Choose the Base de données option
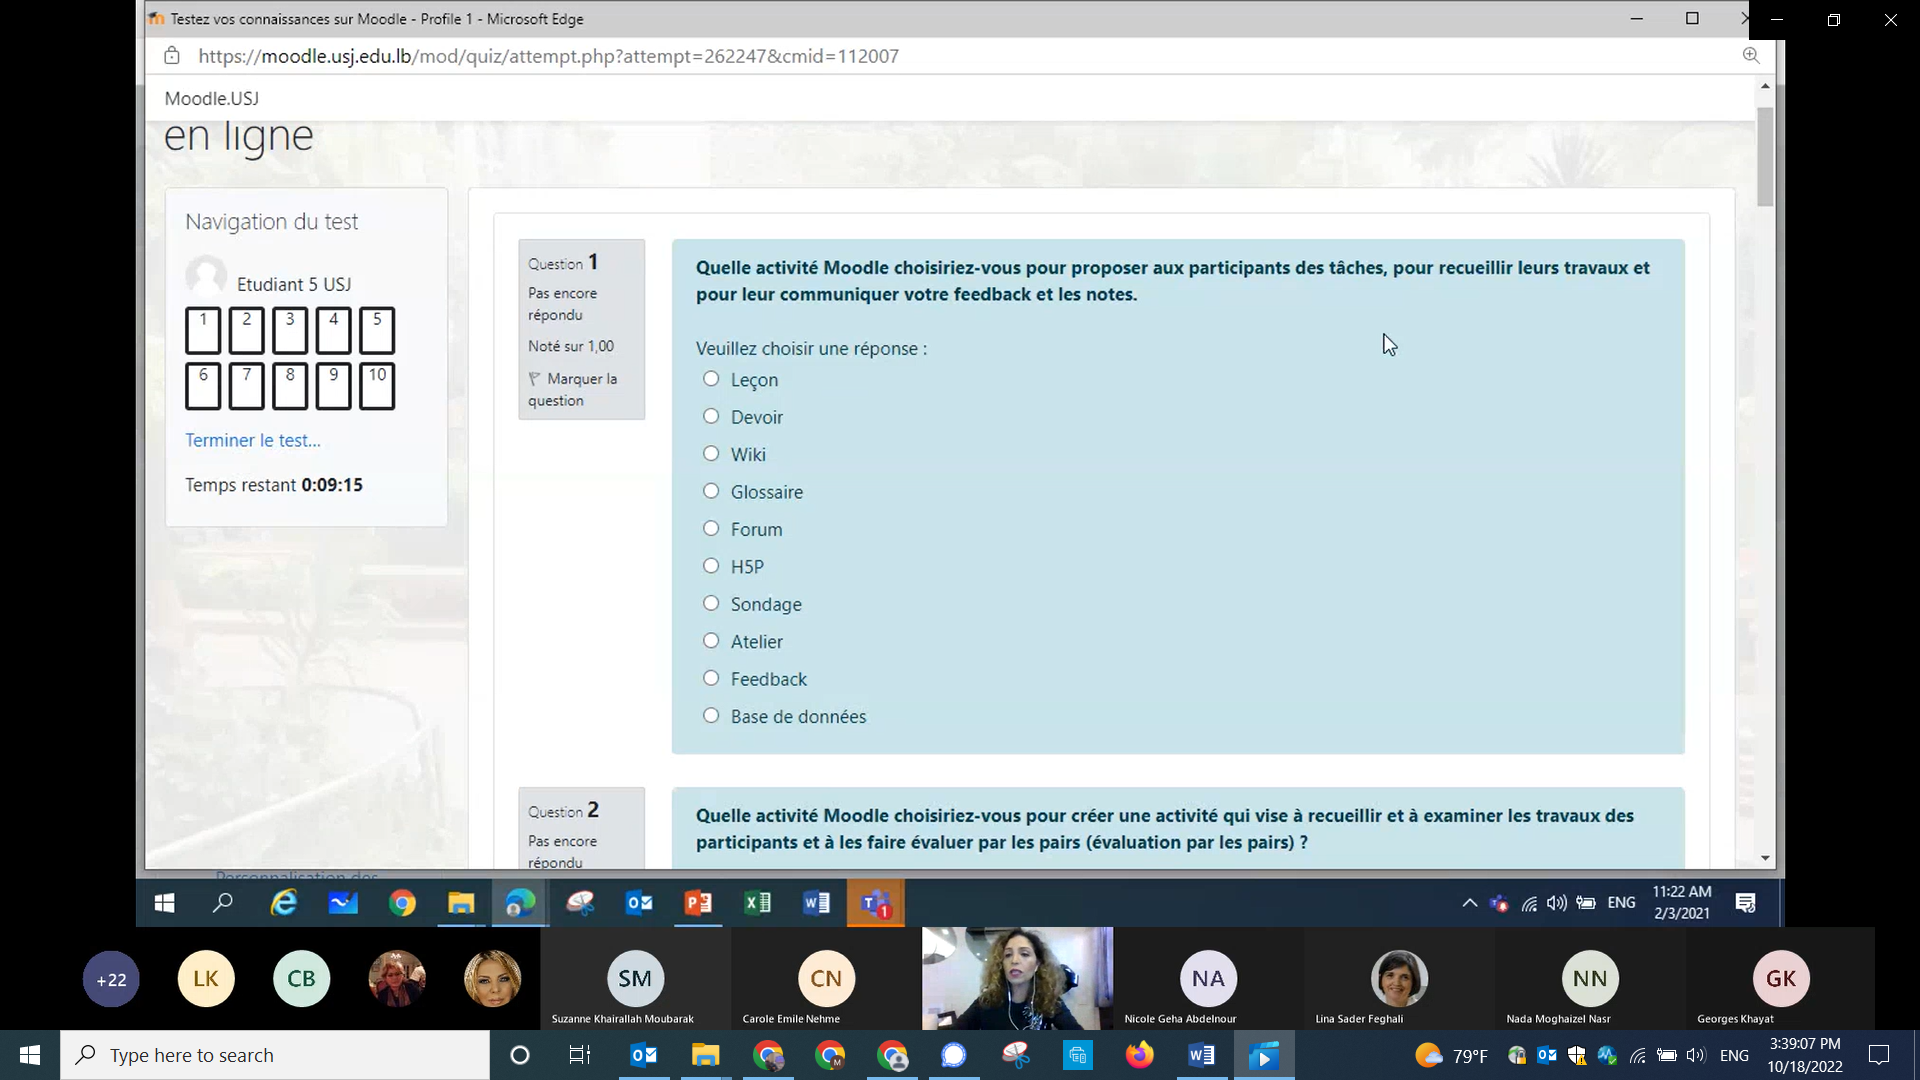 pos(711,716)
